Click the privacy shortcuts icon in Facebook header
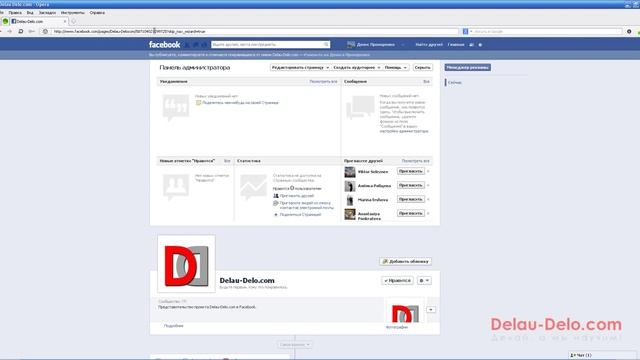Screen dimensions: 640x360 point(471,44)
